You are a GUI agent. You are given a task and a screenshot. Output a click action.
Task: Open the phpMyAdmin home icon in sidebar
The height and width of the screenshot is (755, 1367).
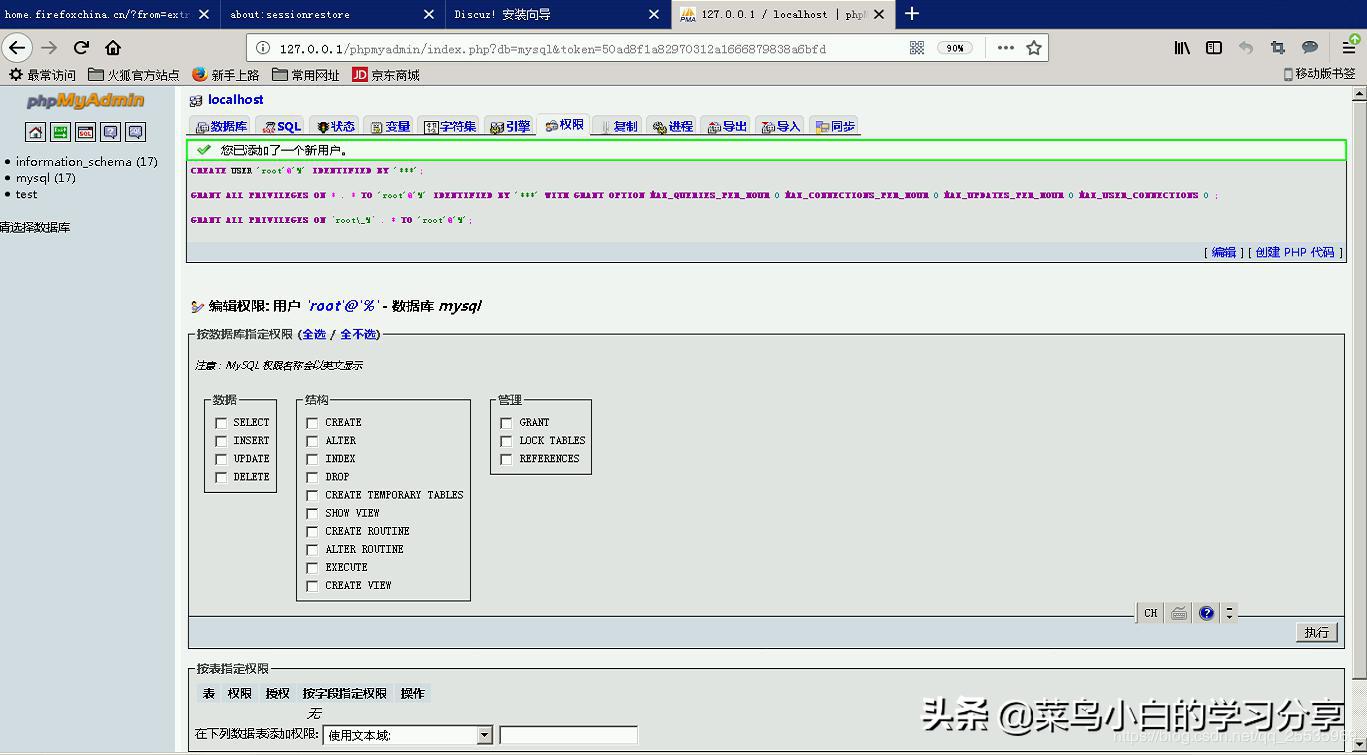click(x=36, y=132)
